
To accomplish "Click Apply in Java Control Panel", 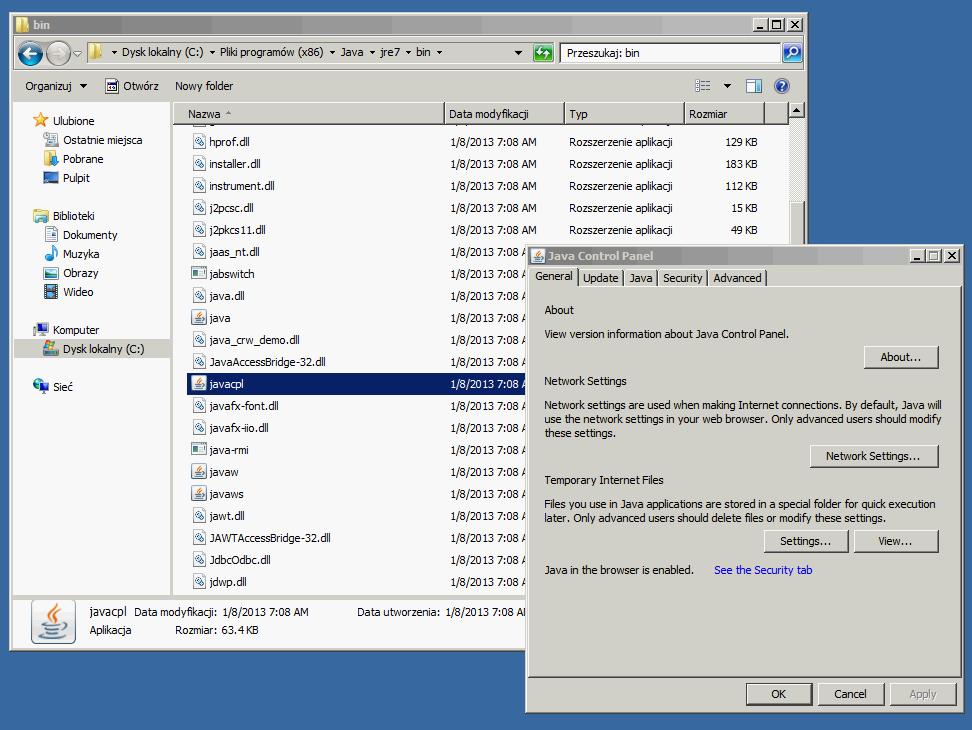I will tap(922, 694).
